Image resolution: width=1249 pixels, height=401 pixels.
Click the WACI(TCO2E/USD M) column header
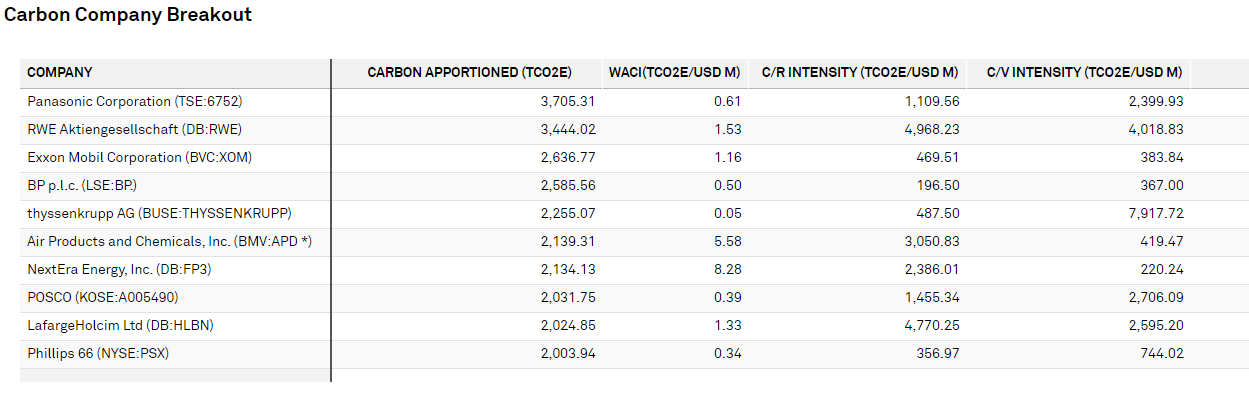pyautogui.click(x=674, y=73)
